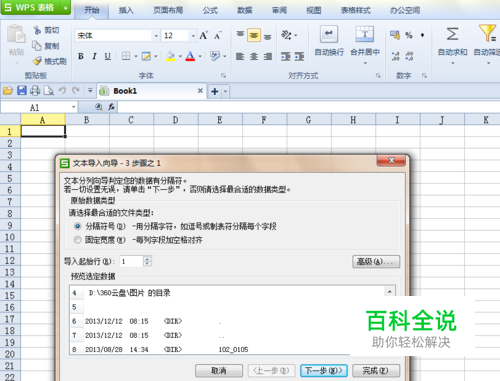Click Merge and Center (合并居中) icon
The height and width of the screenshot is (381, 500).
pyautogui.click(x=365, y=34)
